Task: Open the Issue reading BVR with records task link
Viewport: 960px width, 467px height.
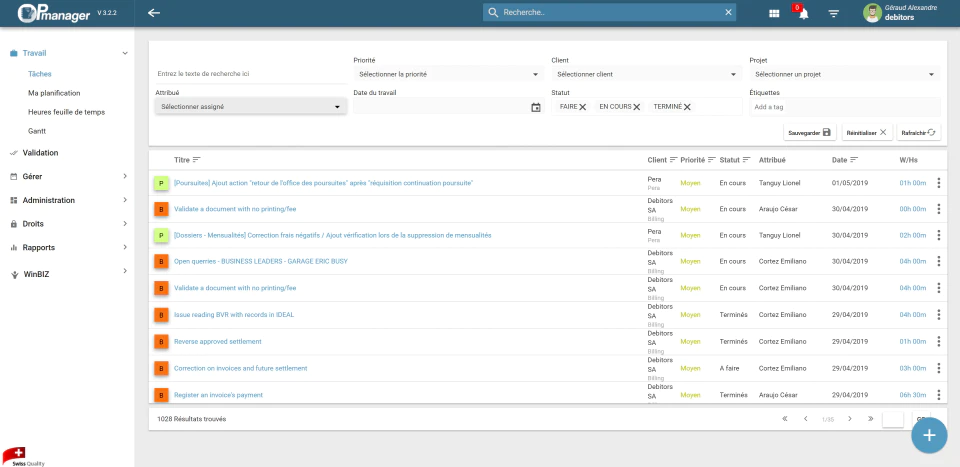Action: (234, 315)
